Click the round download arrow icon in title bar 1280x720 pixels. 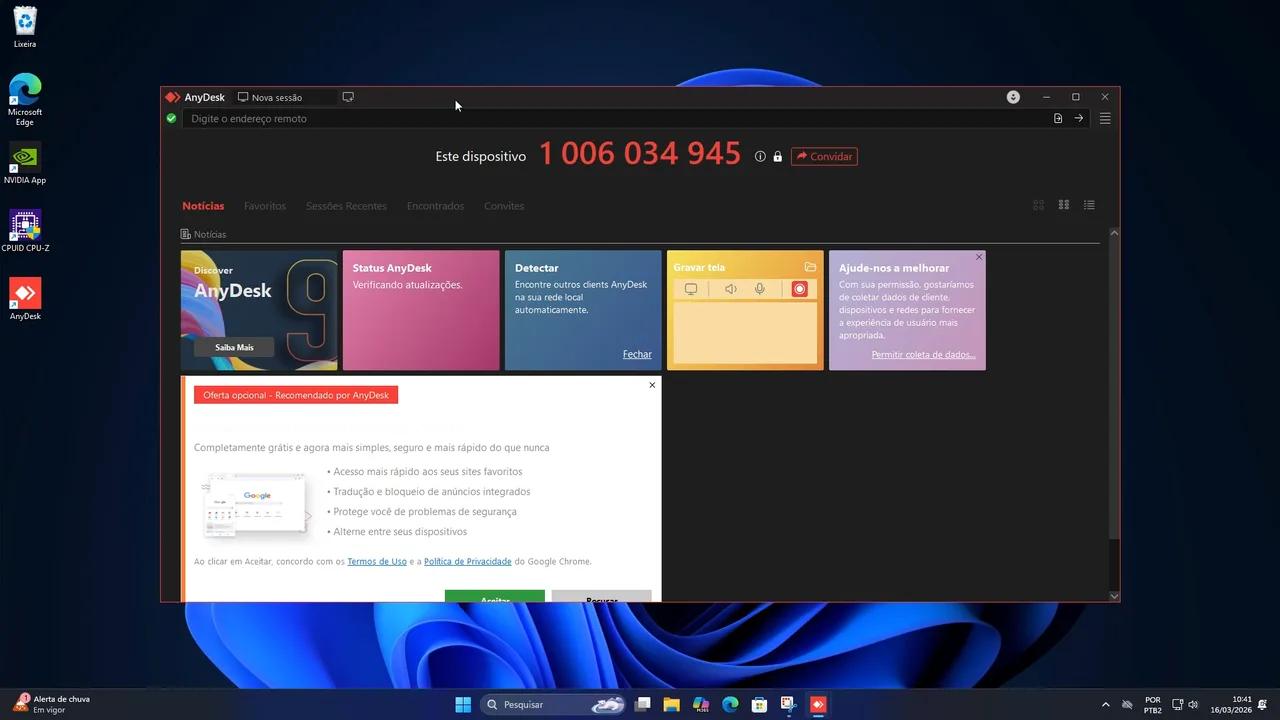click(x=1013, y=97)
